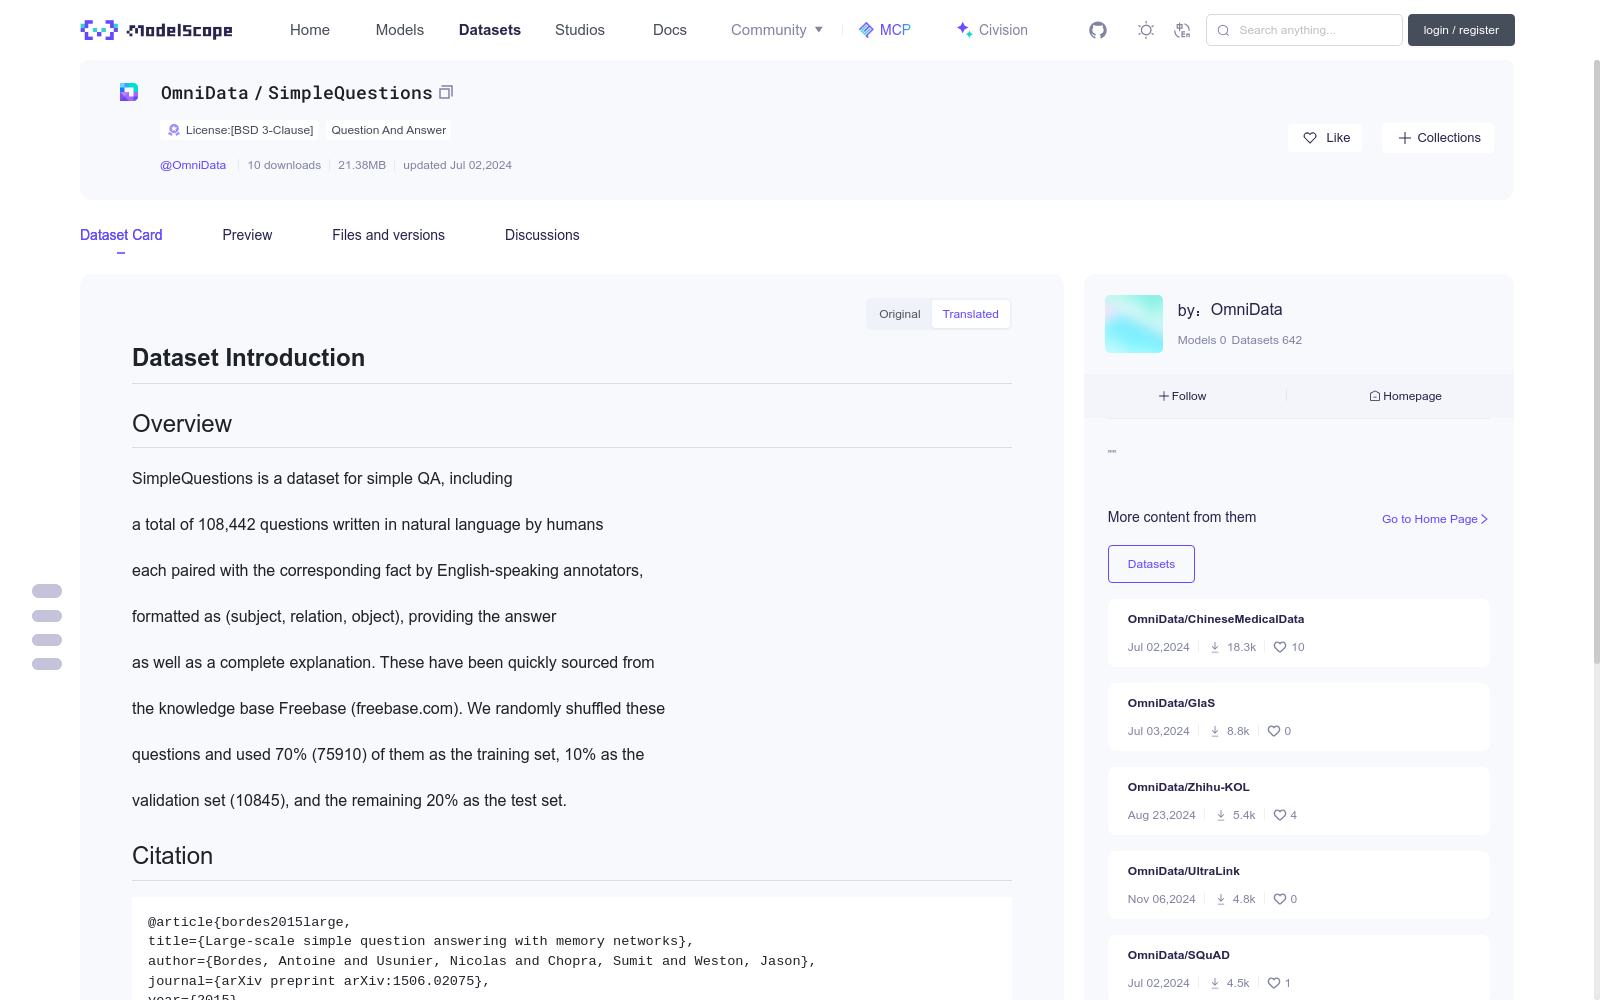Expand the Community dropdown menu
The image size is (1600, 1000).
(x=777, y=30)
